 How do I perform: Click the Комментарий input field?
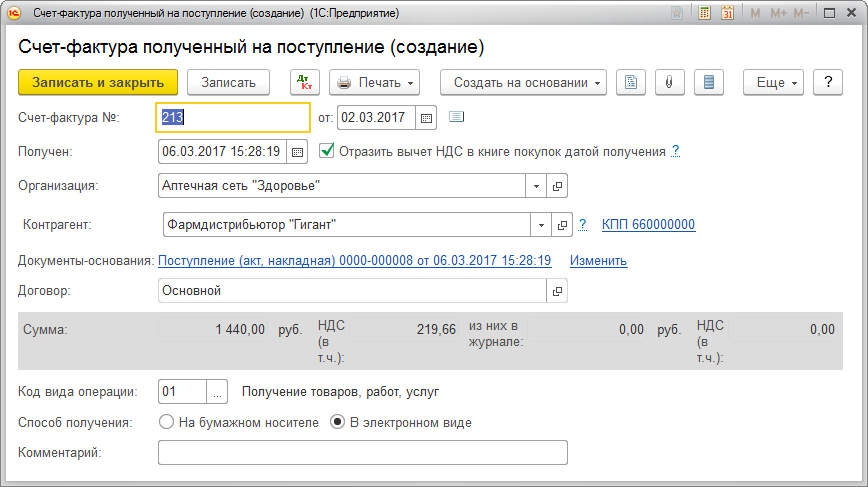(363, 453)
